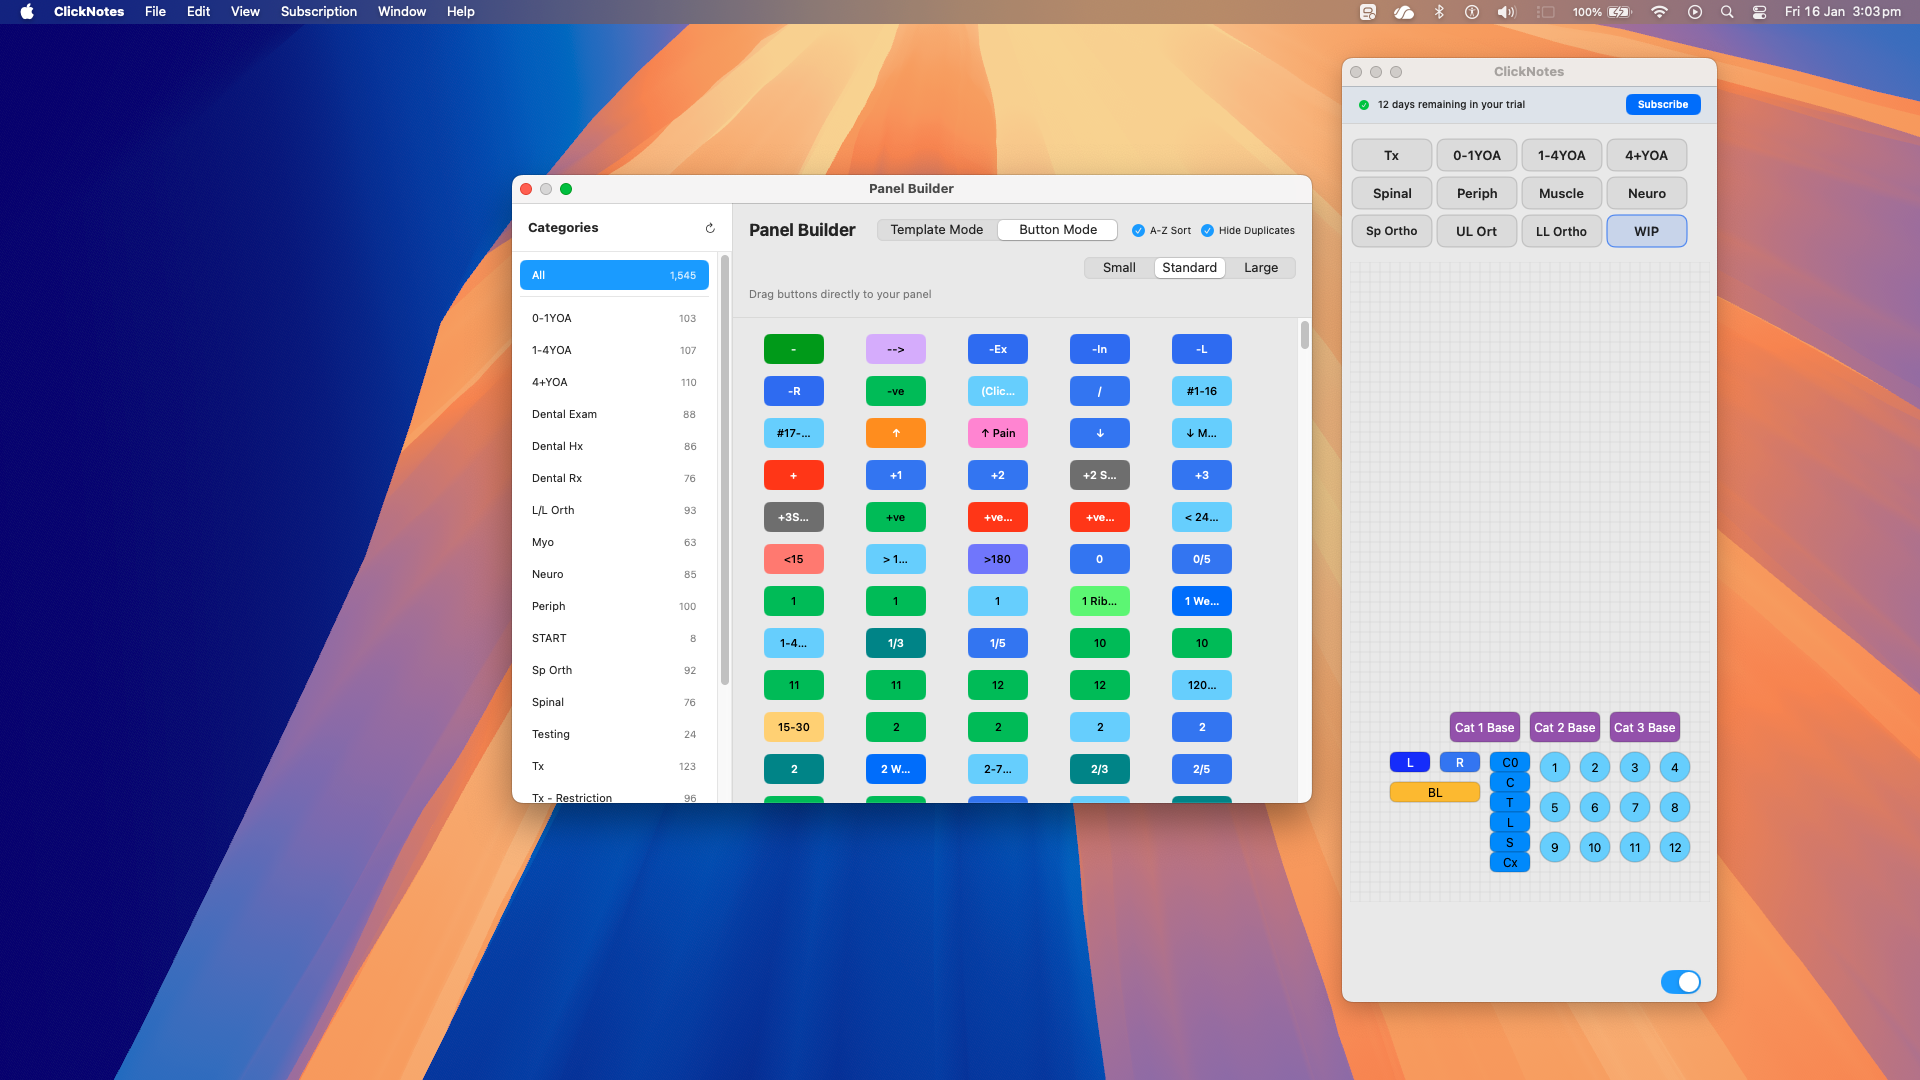
Task: Click the round 7 button in ClickNotes
Action: click(1635, 808)
